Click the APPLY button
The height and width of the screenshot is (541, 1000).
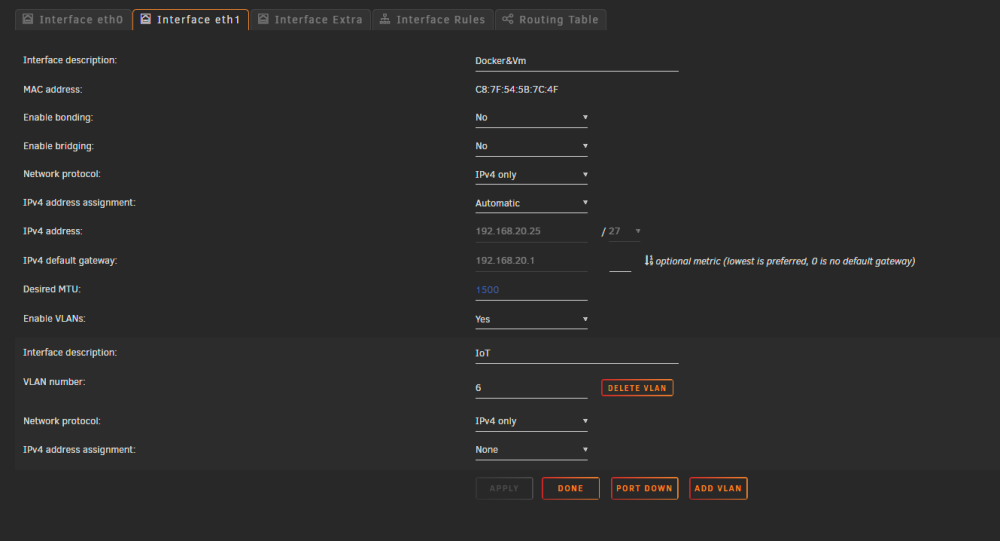coord(504,489)
